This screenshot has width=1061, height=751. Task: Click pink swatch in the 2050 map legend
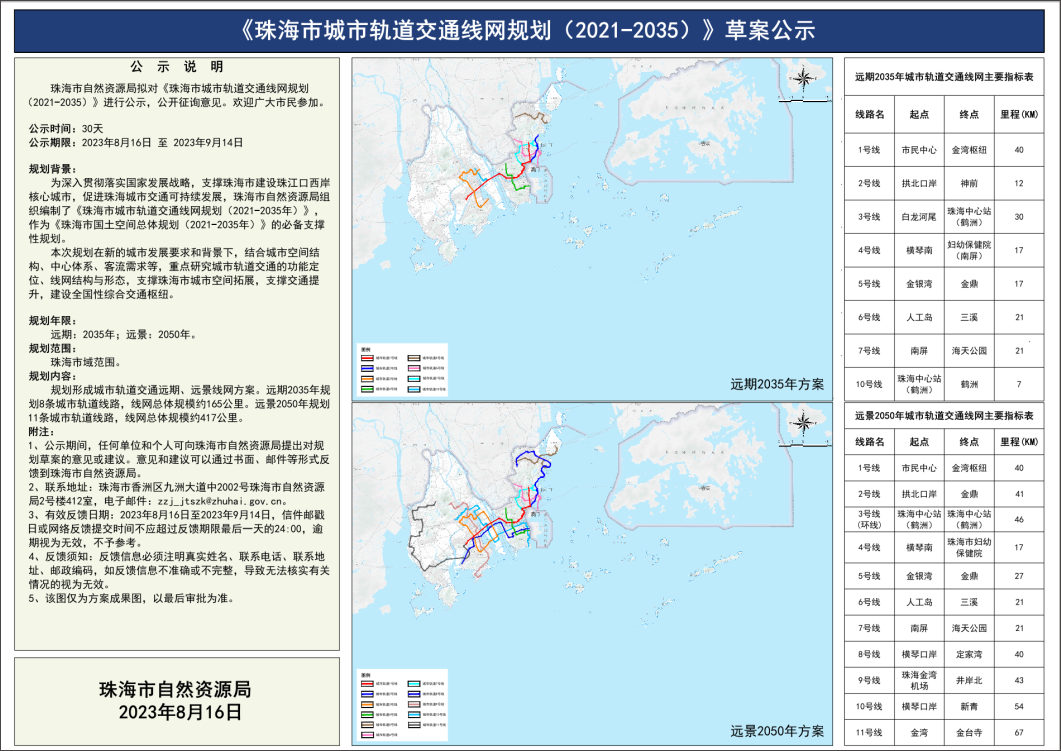pos(367,735)
